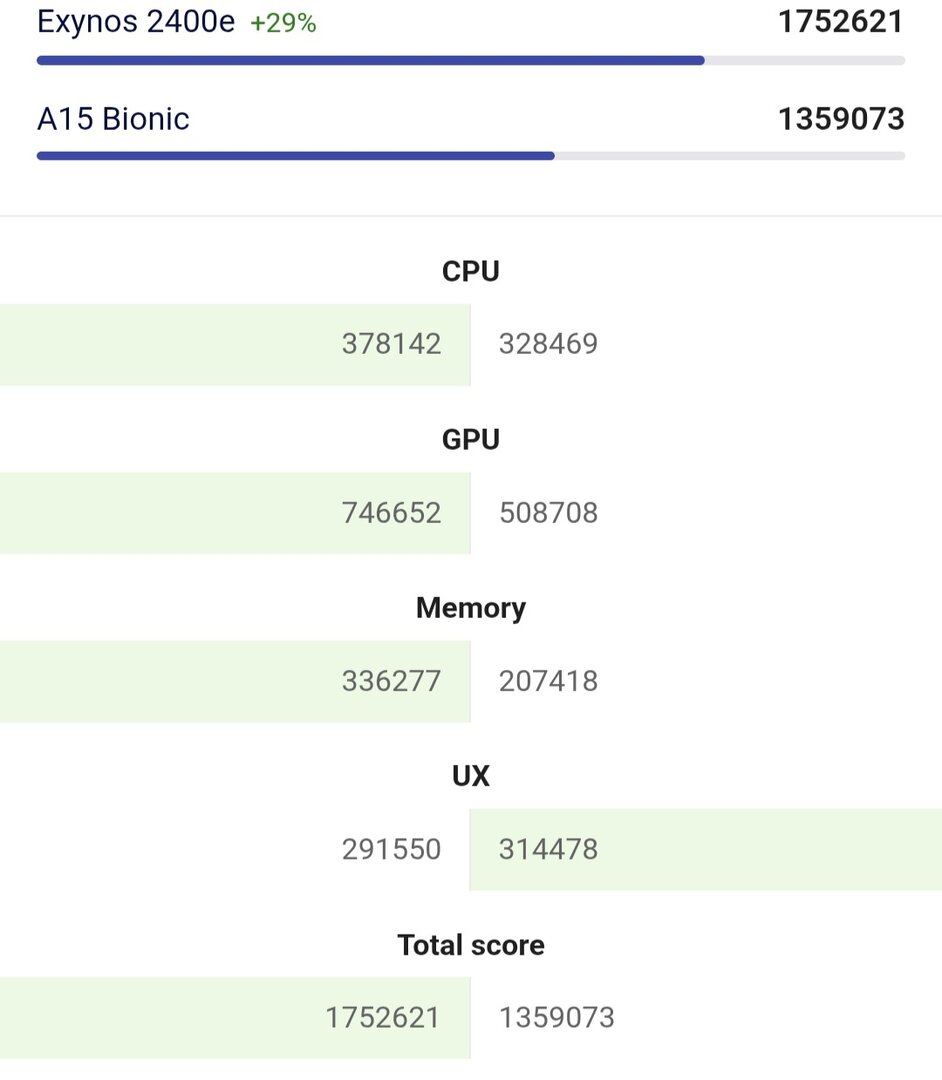This screenshot has height=1080, width=942.
Task: Select the Memory section heading
Action: [x=471, y=608]
